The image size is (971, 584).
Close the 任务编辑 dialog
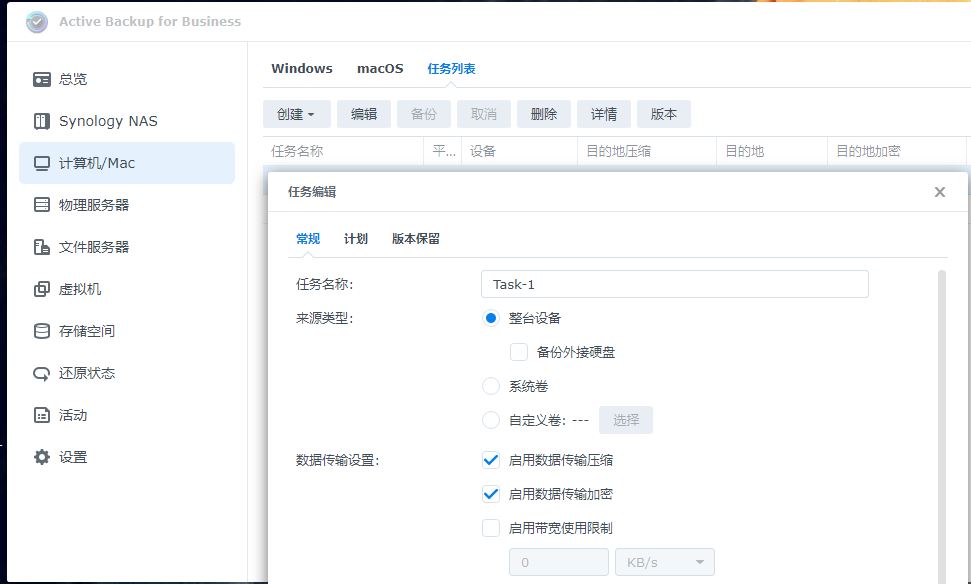(x=940, y=192)
